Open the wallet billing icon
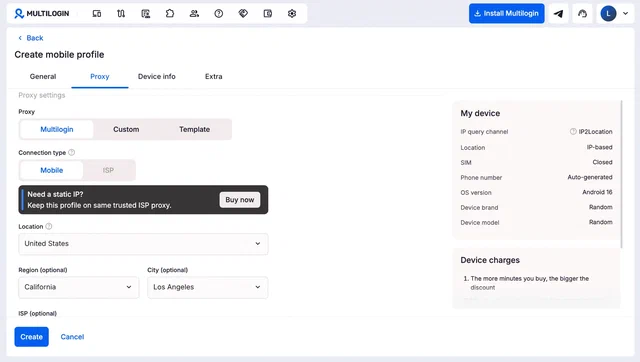640x362 pixels. [268, 13]
